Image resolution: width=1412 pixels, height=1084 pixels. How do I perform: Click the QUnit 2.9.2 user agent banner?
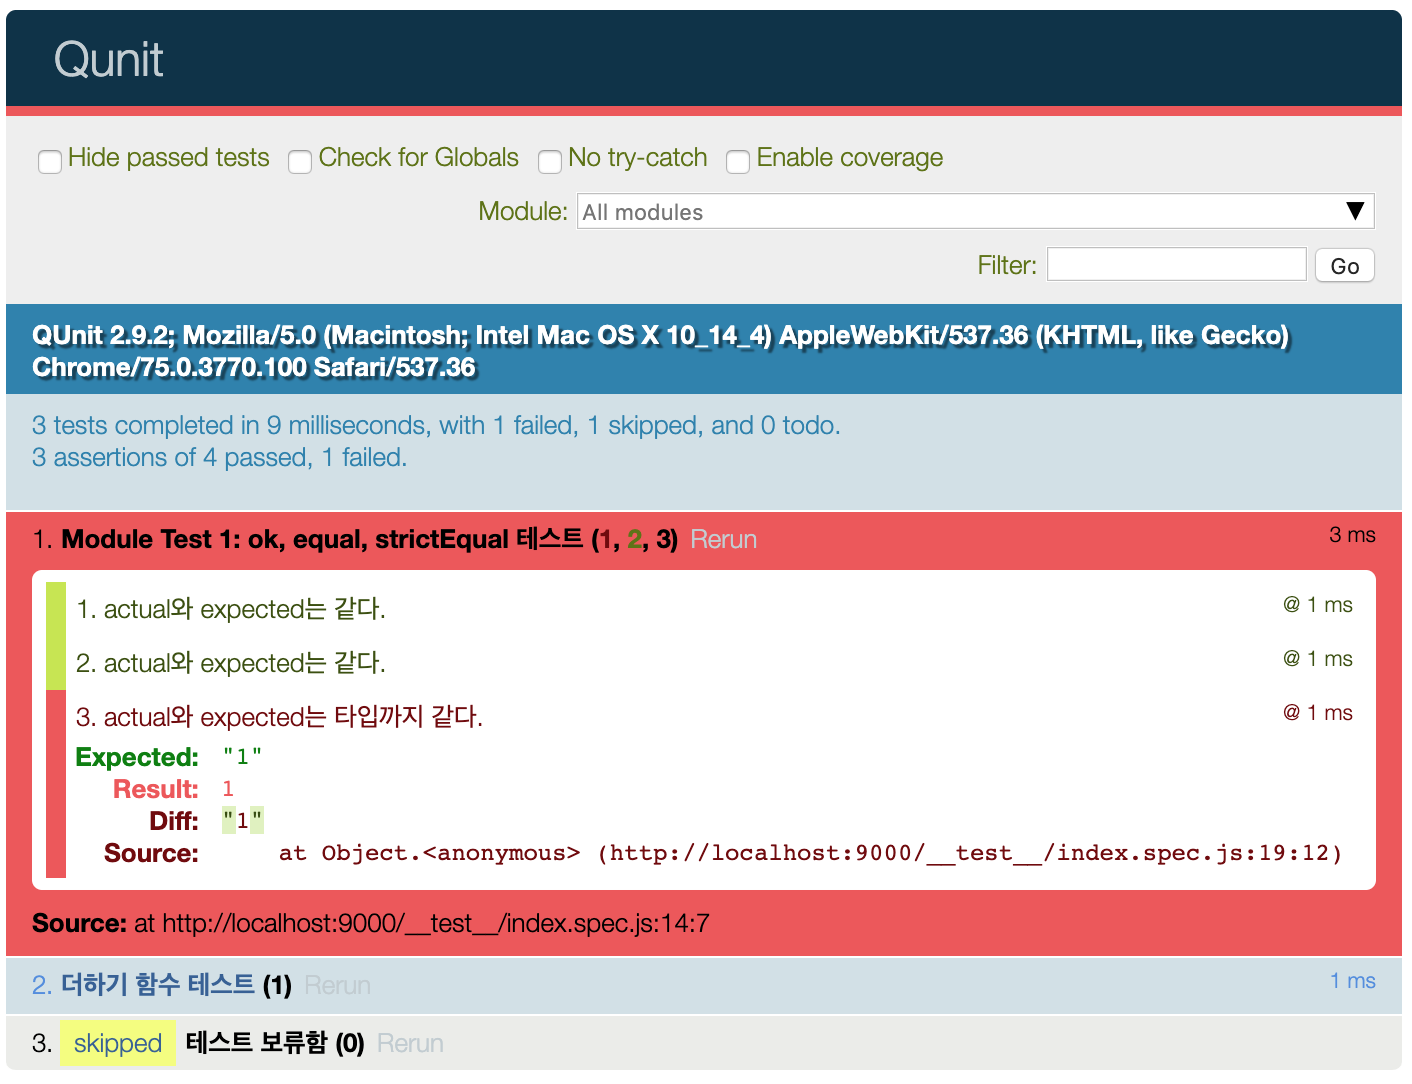[704, 350]
